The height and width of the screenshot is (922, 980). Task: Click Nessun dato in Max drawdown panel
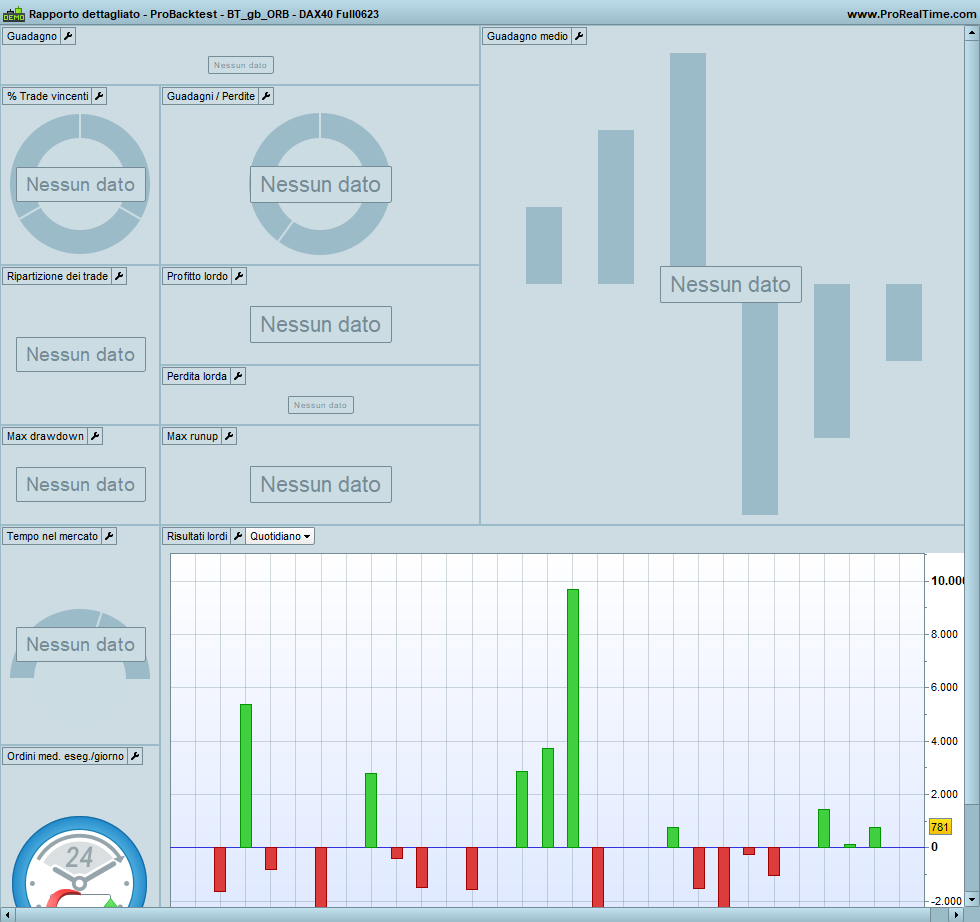click(81, 484)
